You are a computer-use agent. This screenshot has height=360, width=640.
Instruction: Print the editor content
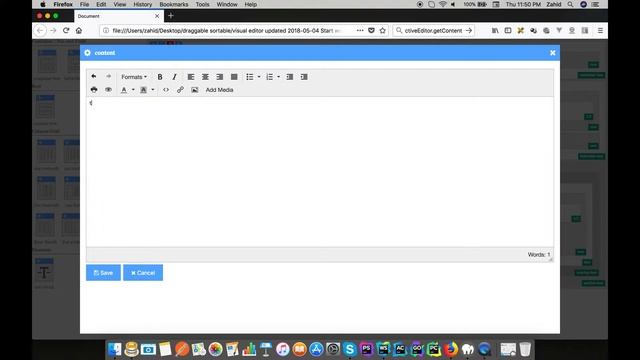coord(94,90)
